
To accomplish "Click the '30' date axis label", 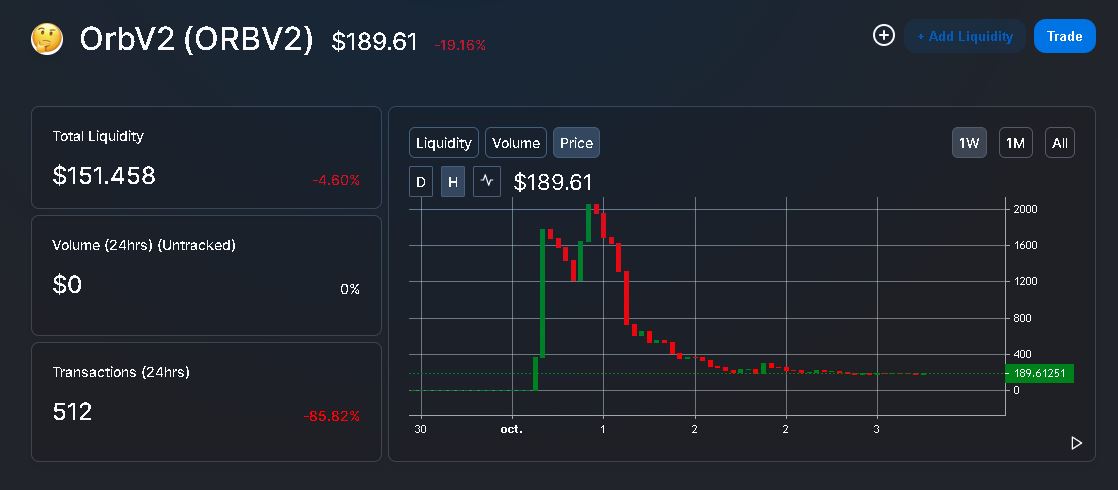I will tap(421, 429).
